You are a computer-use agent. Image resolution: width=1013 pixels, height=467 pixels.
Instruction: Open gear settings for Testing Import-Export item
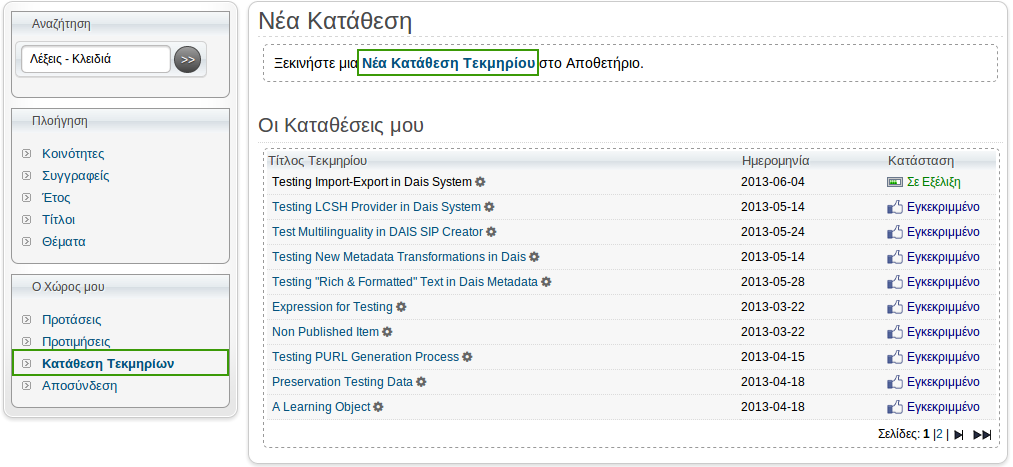click(x=480, y=182)
